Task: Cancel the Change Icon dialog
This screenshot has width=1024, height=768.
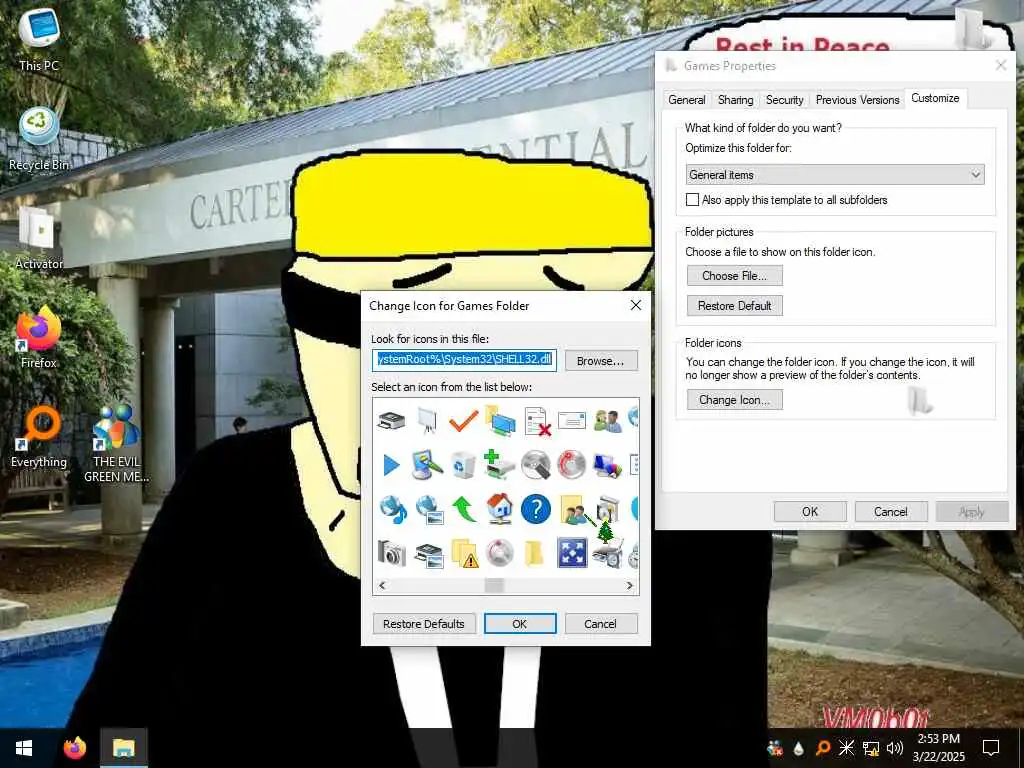Action: click(x=601, y=624)
